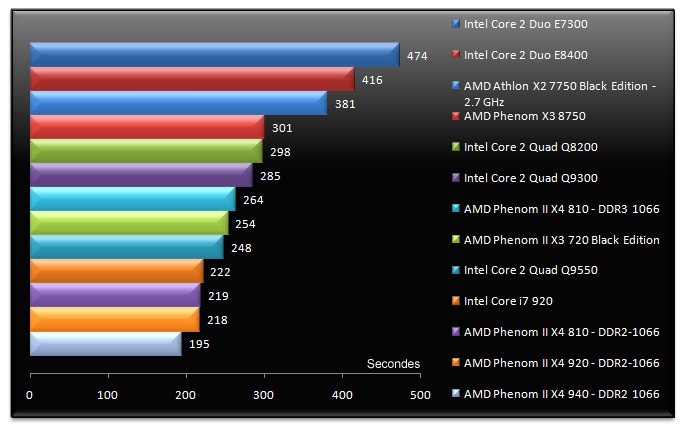The width and height of the screenshot is (685, 431).
Task: Select the legend text AMD Phenom X3 8750
Action: (x=525, y=116)
